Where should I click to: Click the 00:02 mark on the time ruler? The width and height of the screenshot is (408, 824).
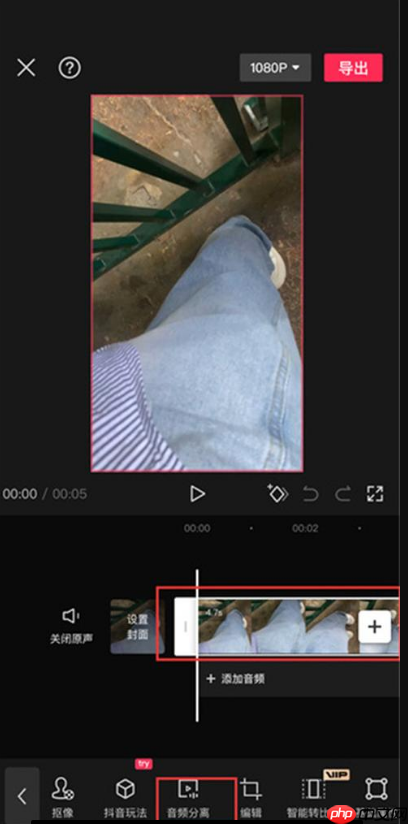point(305,528)
